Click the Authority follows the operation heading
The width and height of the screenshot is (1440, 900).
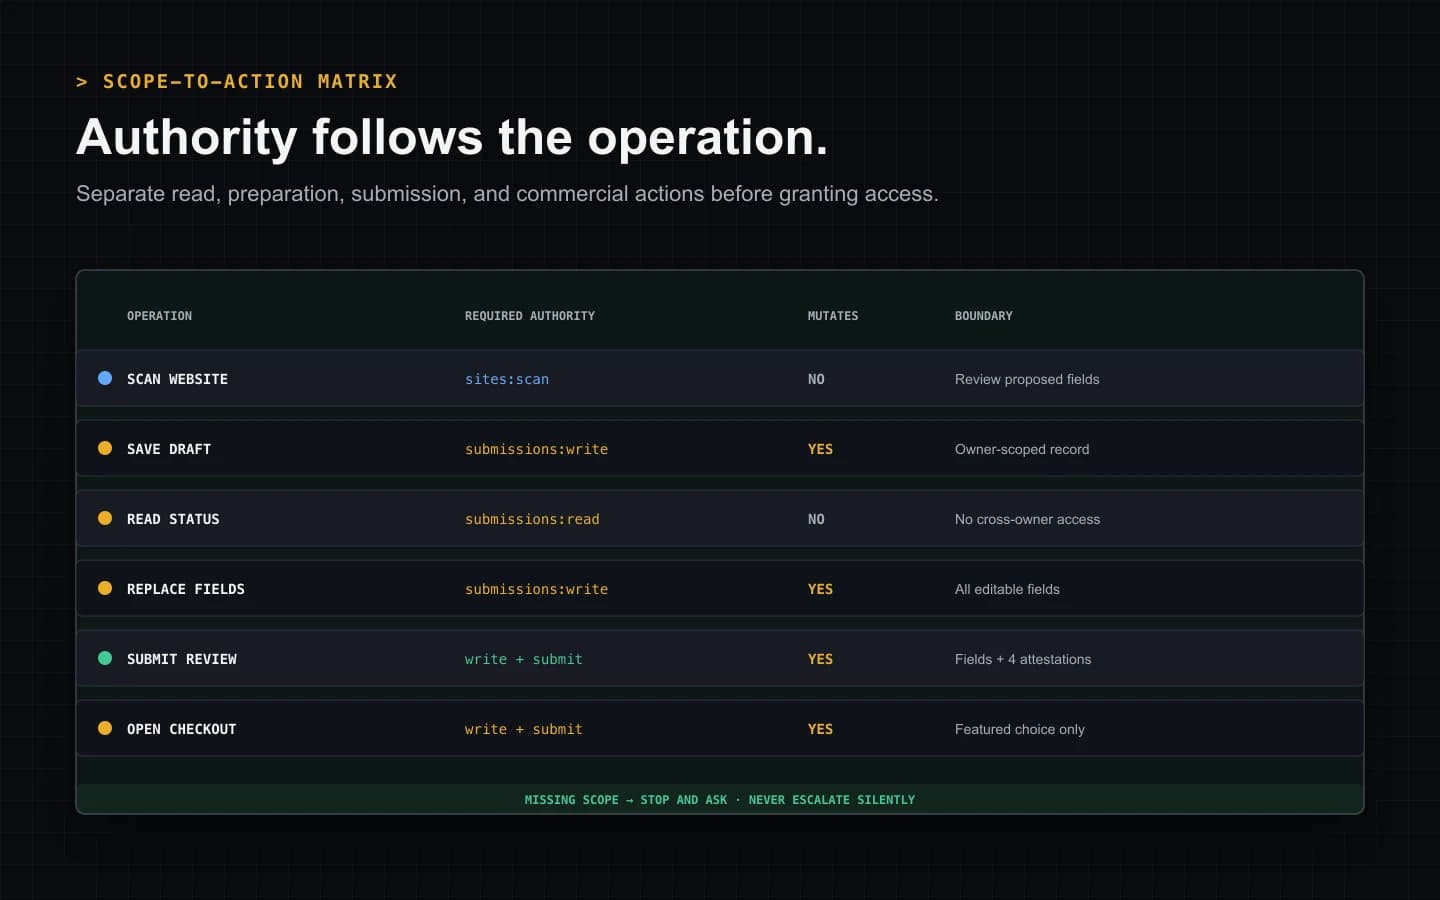452,137
